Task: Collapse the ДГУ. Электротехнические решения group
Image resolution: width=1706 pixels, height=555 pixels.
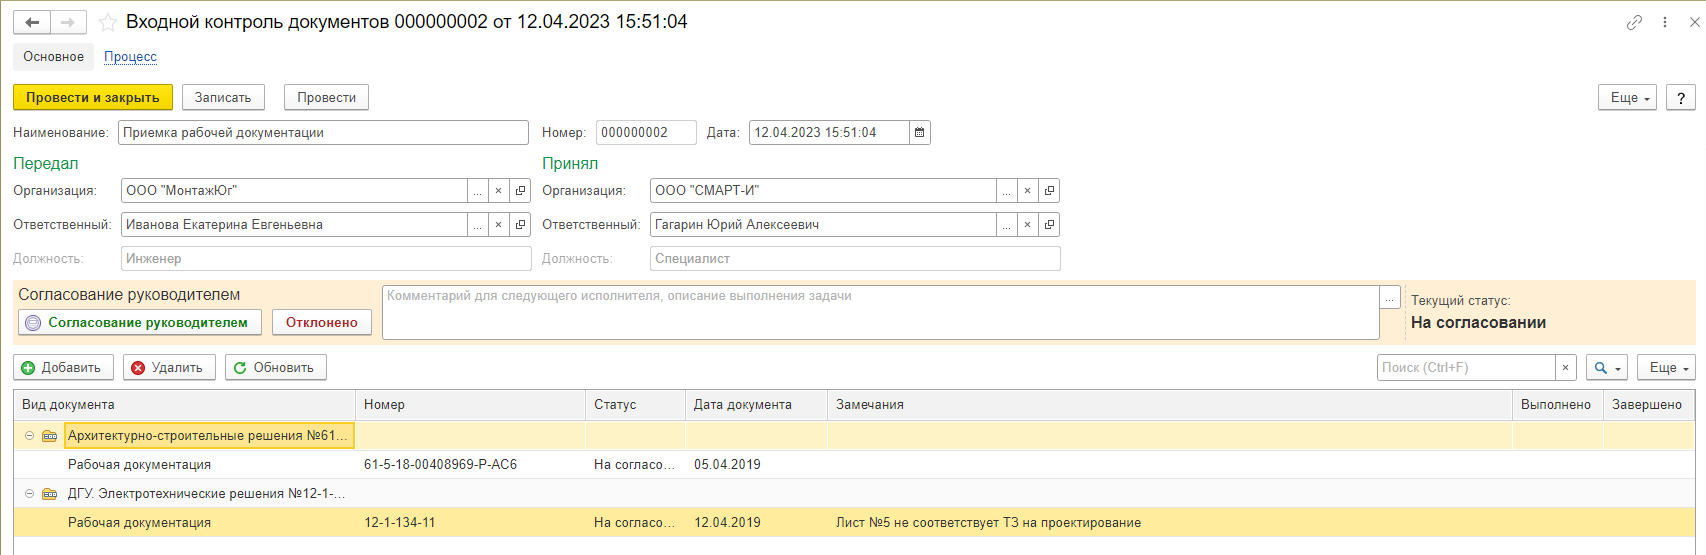Action: click(x=29, y=494)
